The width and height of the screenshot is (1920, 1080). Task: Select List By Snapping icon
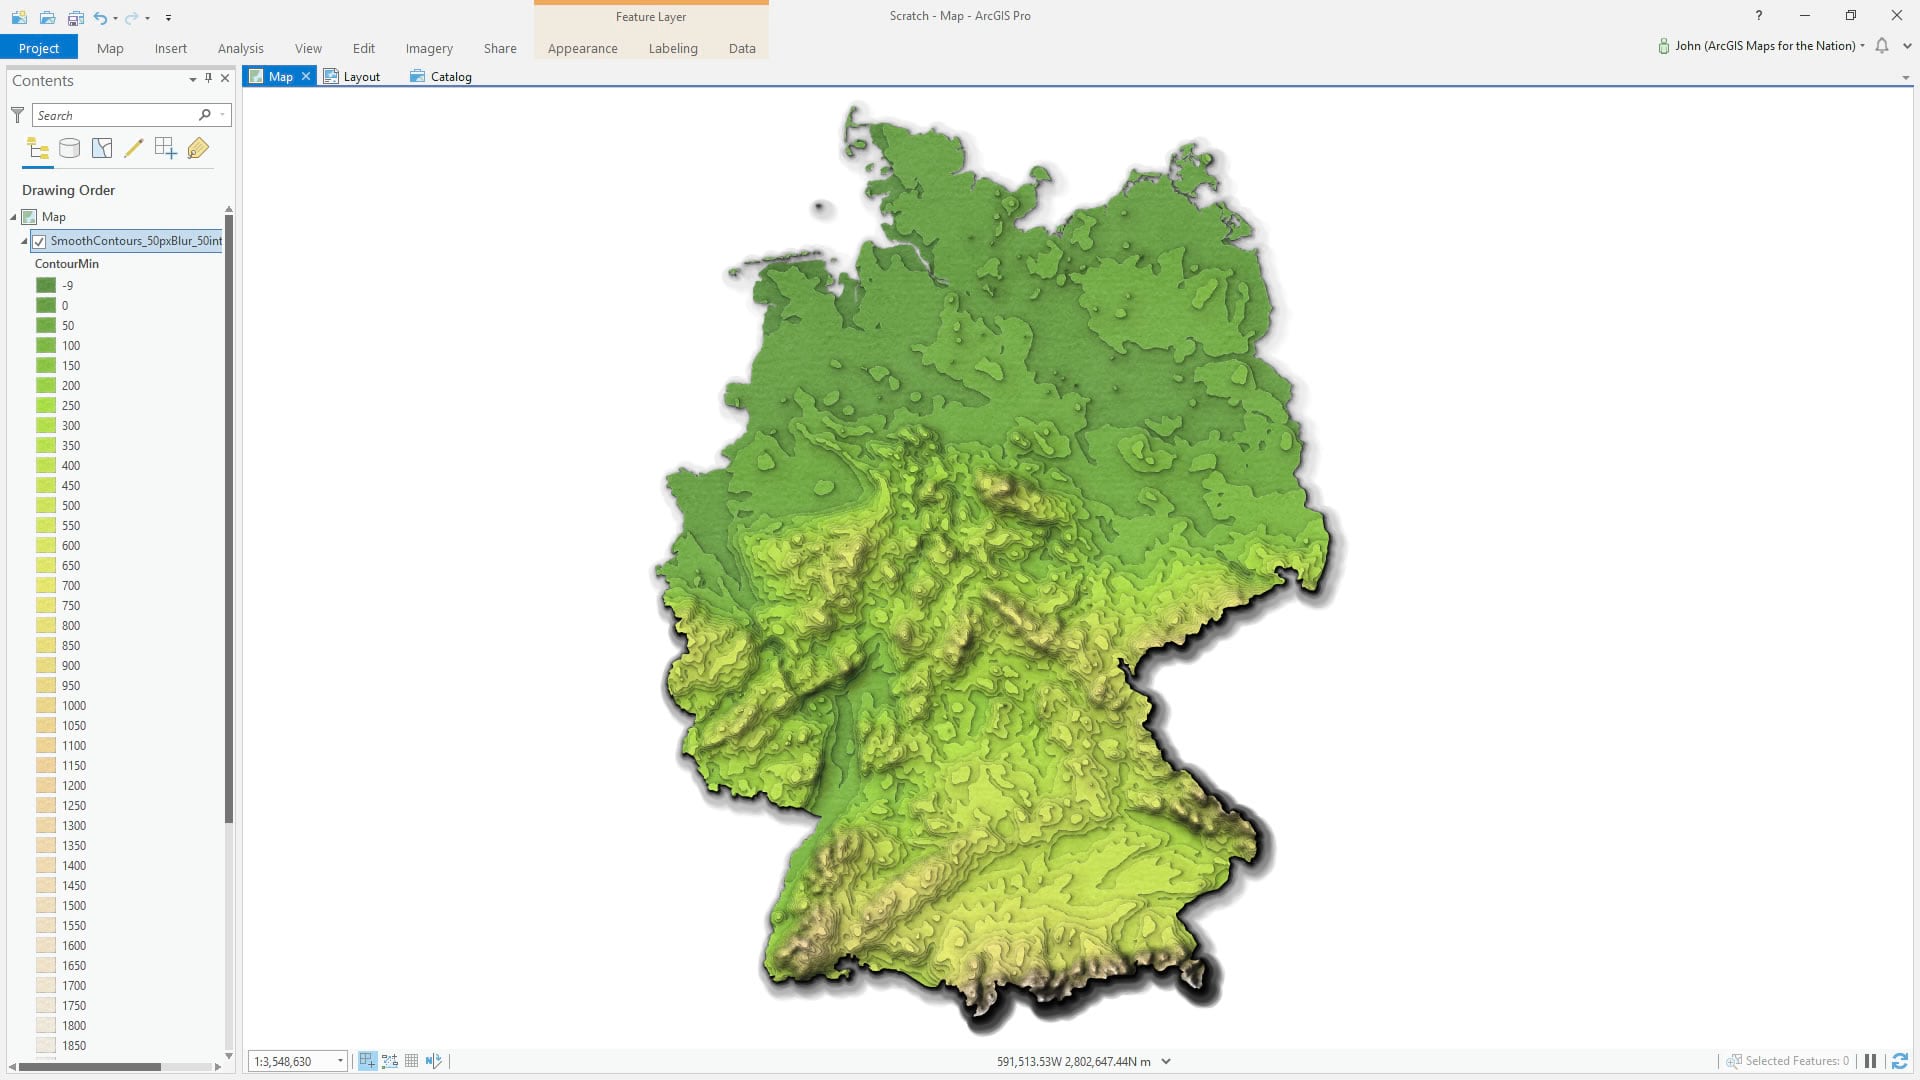click(x=166, y=149)
